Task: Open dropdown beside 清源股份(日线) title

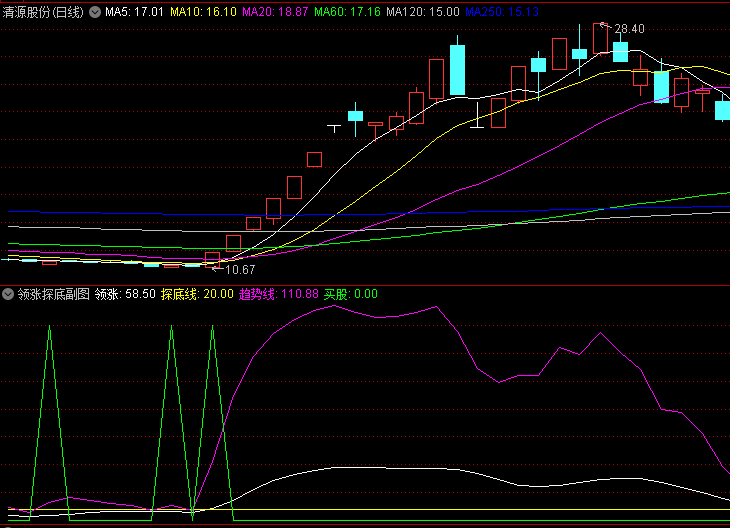Action: click(95, 12)
